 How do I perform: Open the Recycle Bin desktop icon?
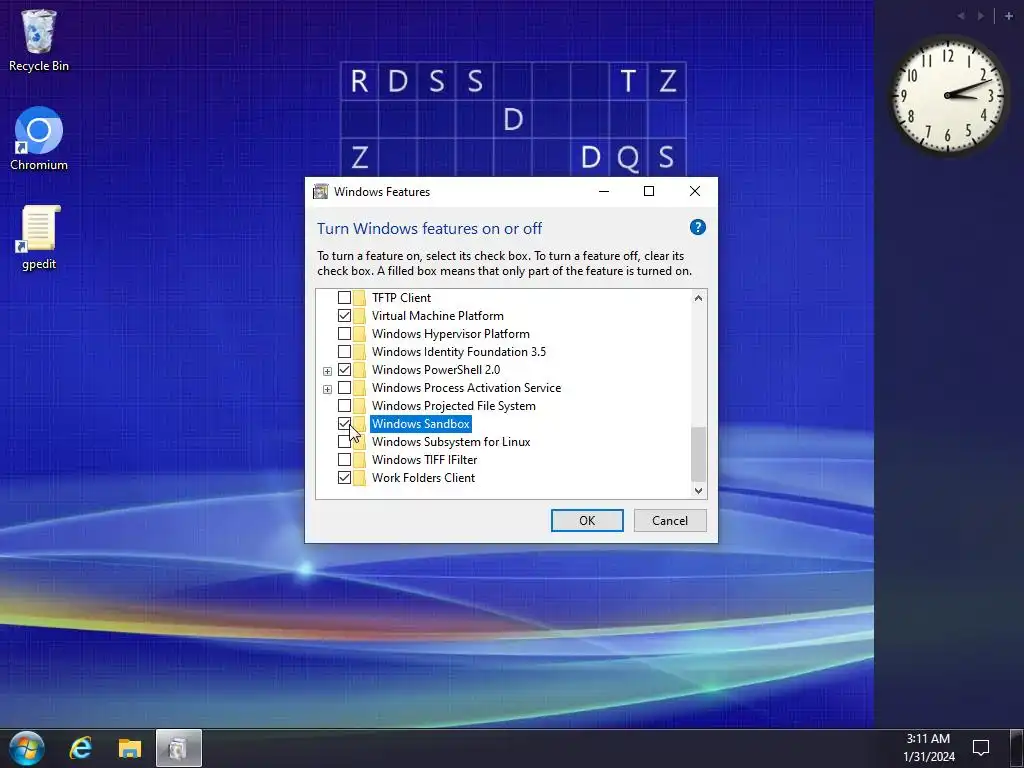(39, 40)
